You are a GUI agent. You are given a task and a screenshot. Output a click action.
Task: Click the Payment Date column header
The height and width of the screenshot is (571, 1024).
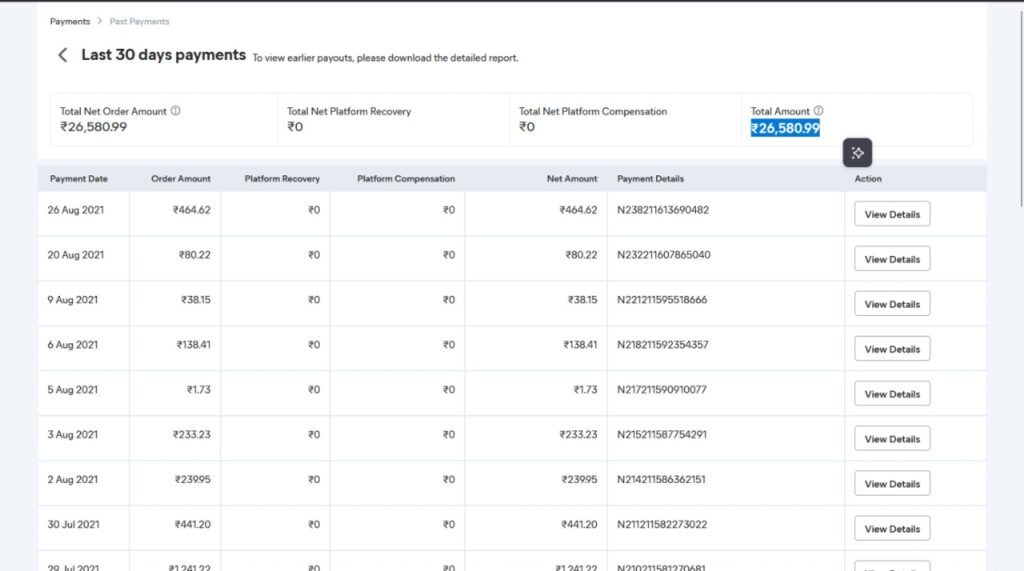[79, 179]
